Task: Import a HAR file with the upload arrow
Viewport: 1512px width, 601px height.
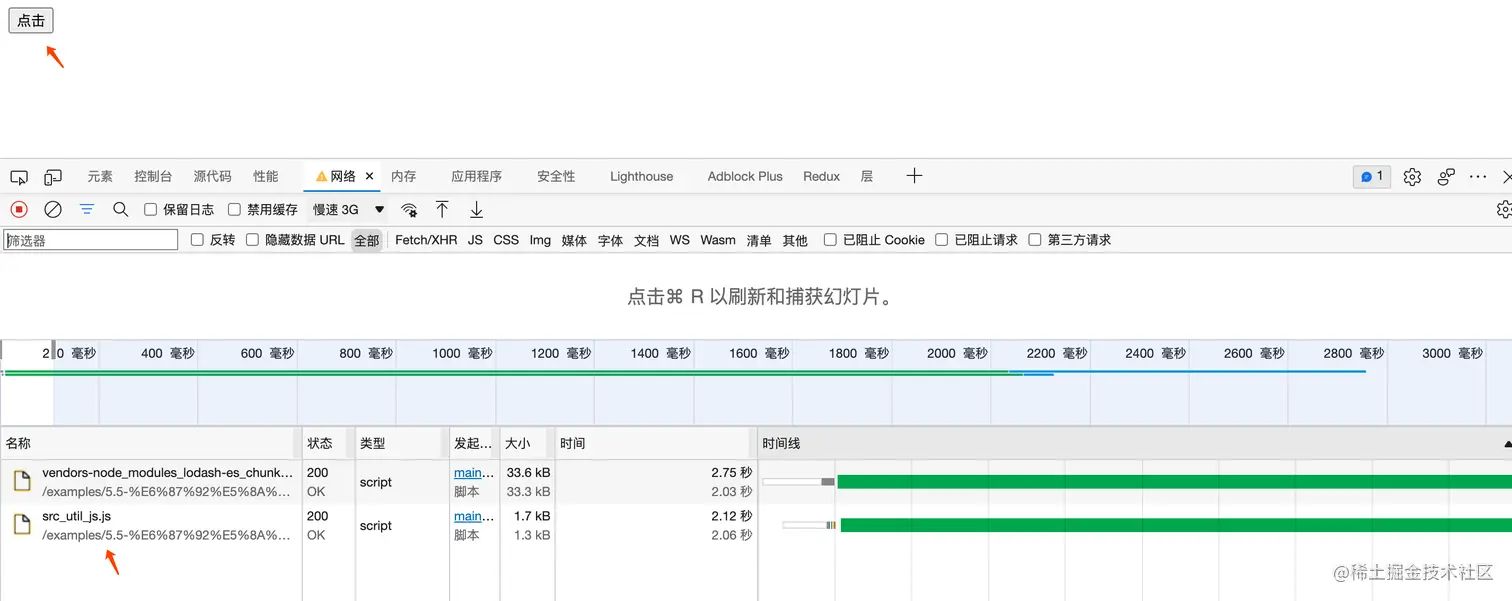Action: click(x=442, y=209)
